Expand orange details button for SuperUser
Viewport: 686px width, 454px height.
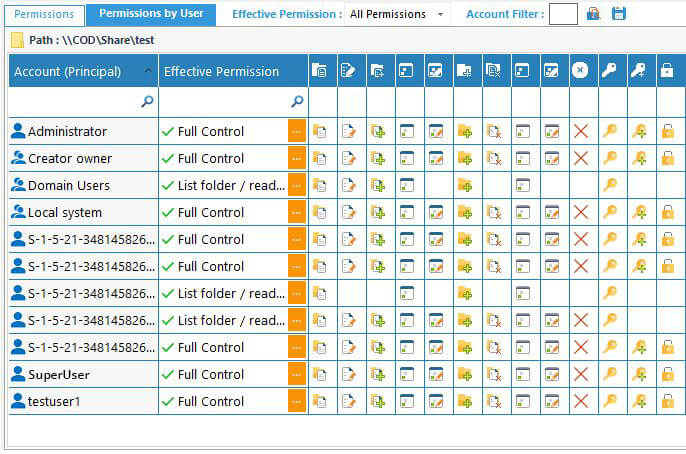tap(297, 374)
